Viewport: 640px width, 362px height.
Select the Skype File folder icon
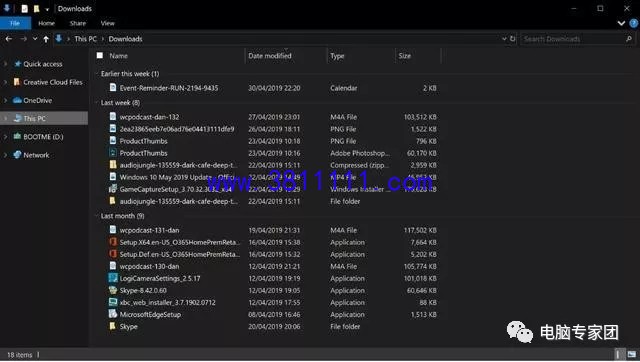coord(113,326)
